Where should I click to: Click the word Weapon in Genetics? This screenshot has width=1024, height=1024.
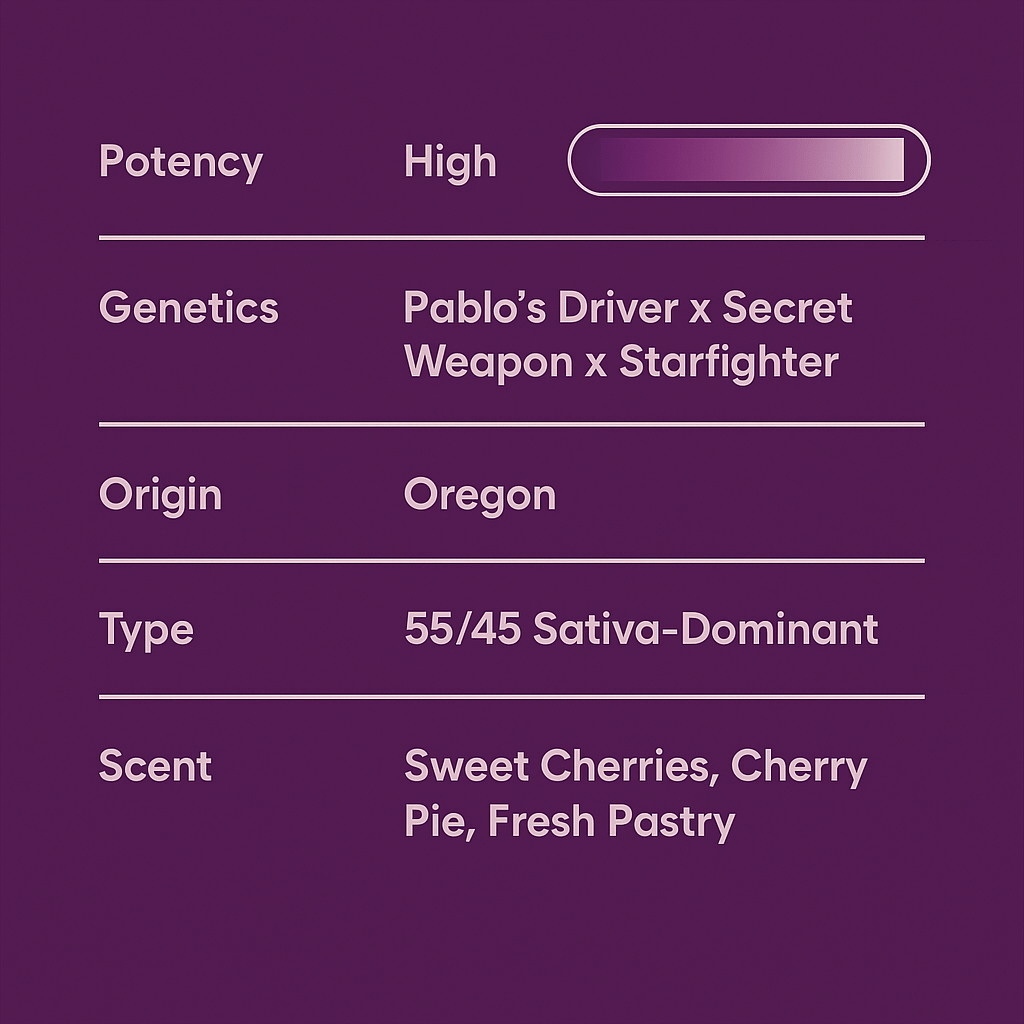(x=489, y=362)
